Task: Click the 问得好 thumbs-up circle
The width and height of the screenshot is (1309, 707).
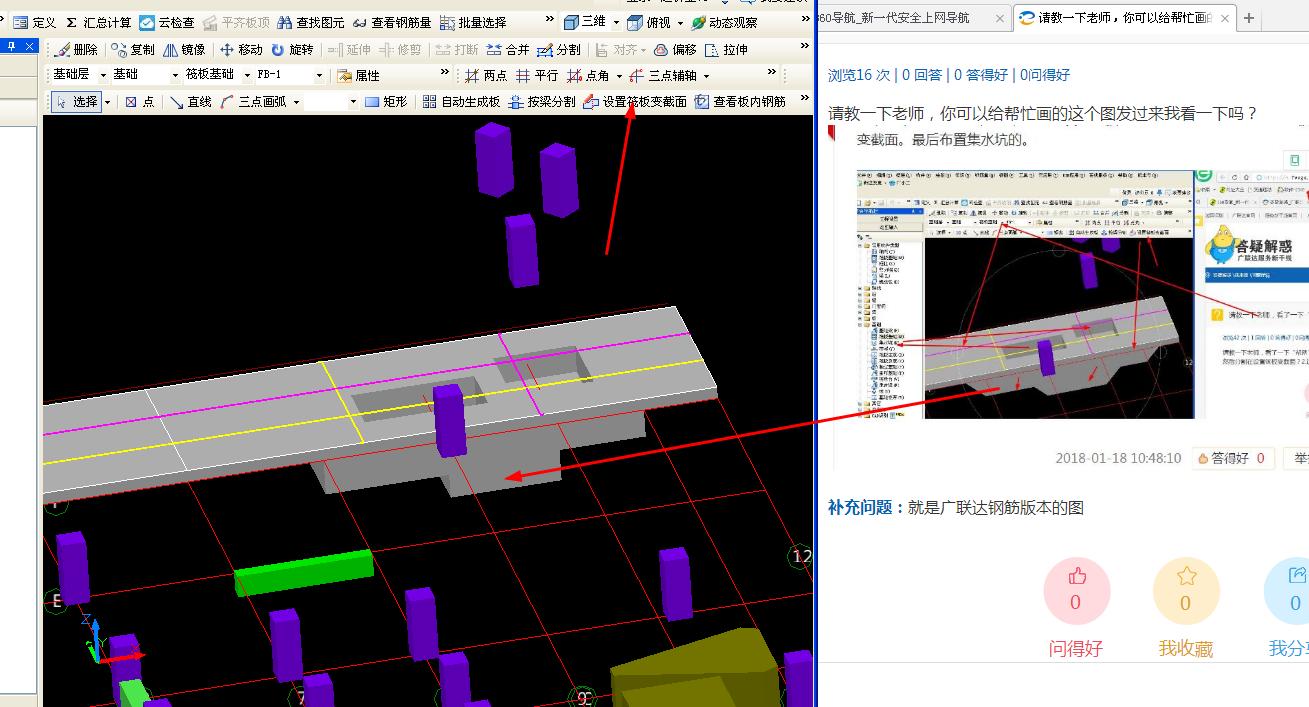Action: click(1077, 591)
